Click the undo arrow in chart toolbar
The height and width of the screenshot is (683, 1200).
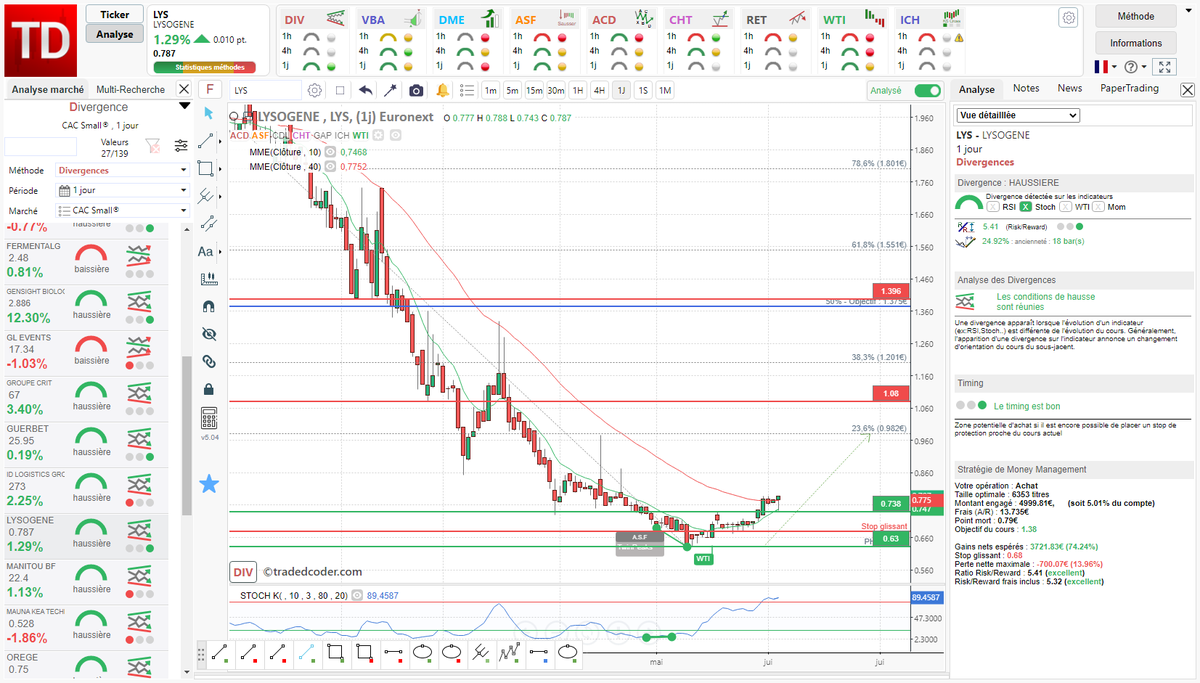pos(365,90)
